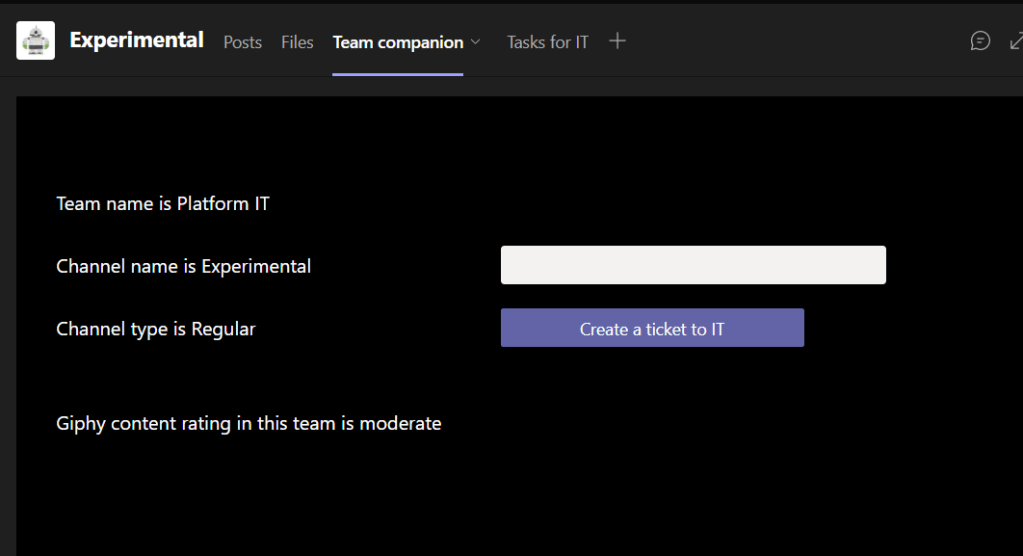Click empty header space right of plus icon
The width and height of the screenshot is (1023, 556).
(x=790, y=41)
